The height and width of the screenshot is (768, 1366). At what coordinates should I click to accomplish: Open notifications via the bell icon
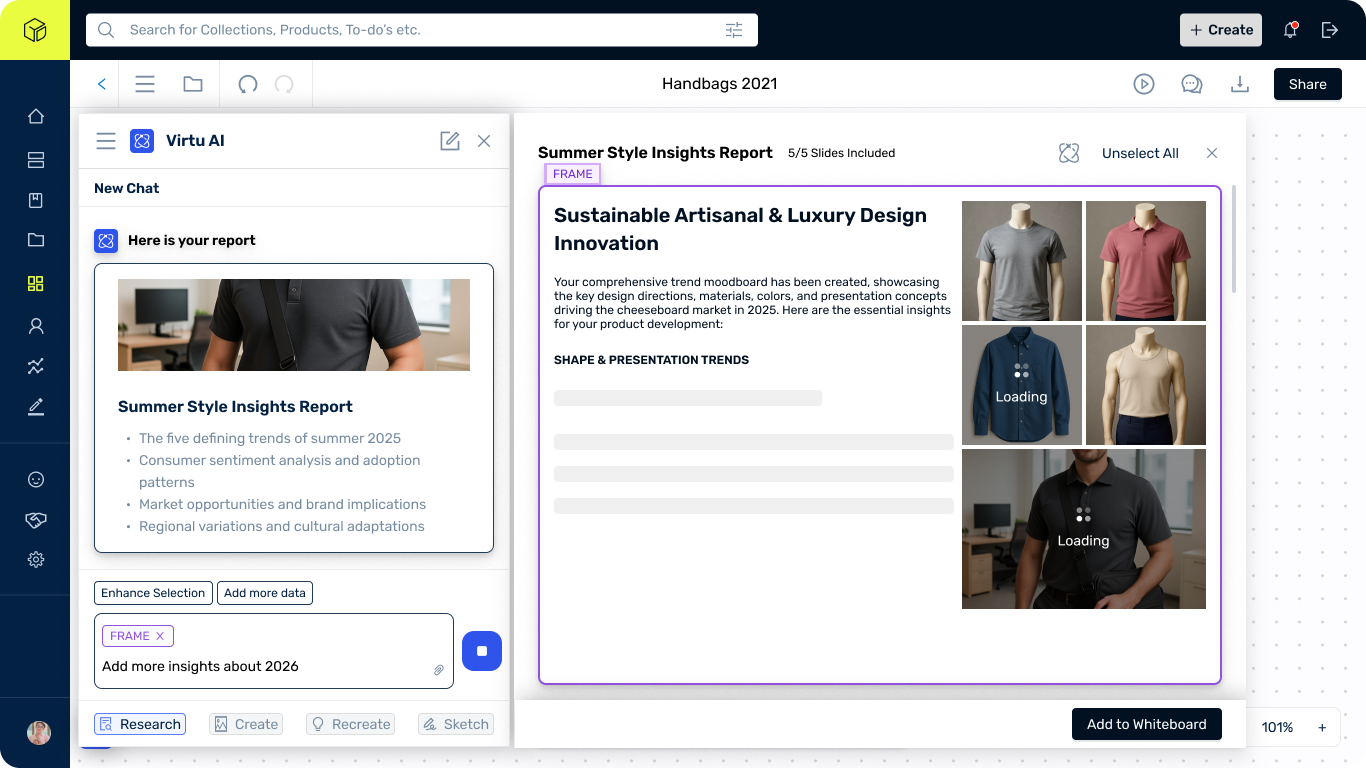(x=1290, y=30)
